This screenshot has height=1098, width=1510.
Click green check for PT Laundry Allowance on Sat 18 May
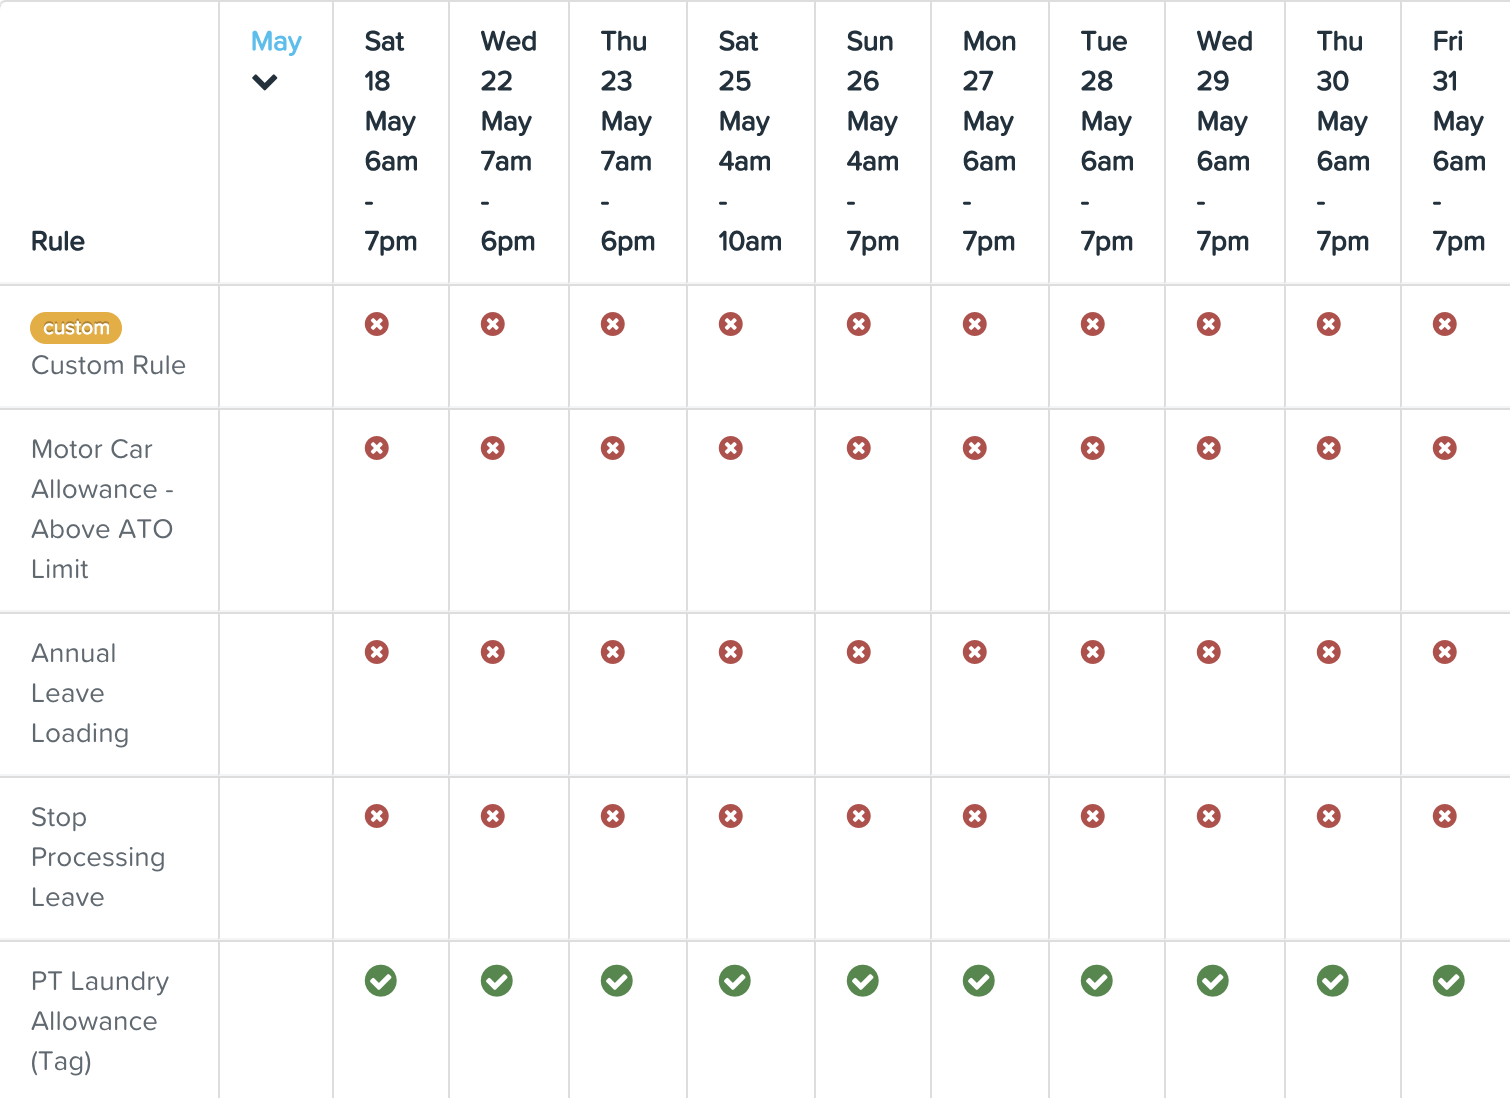(x=381, y=981)
